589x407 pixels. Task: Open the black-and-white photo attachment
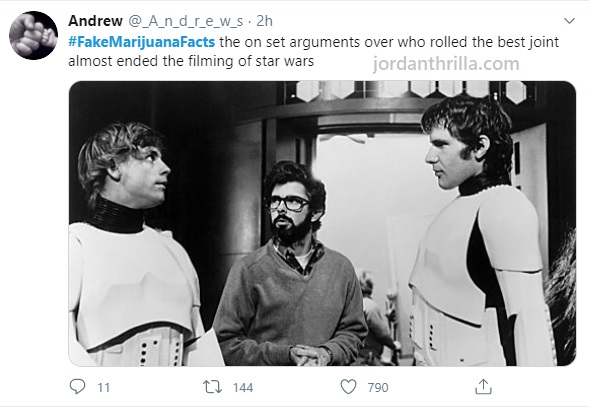coord(322,223)
